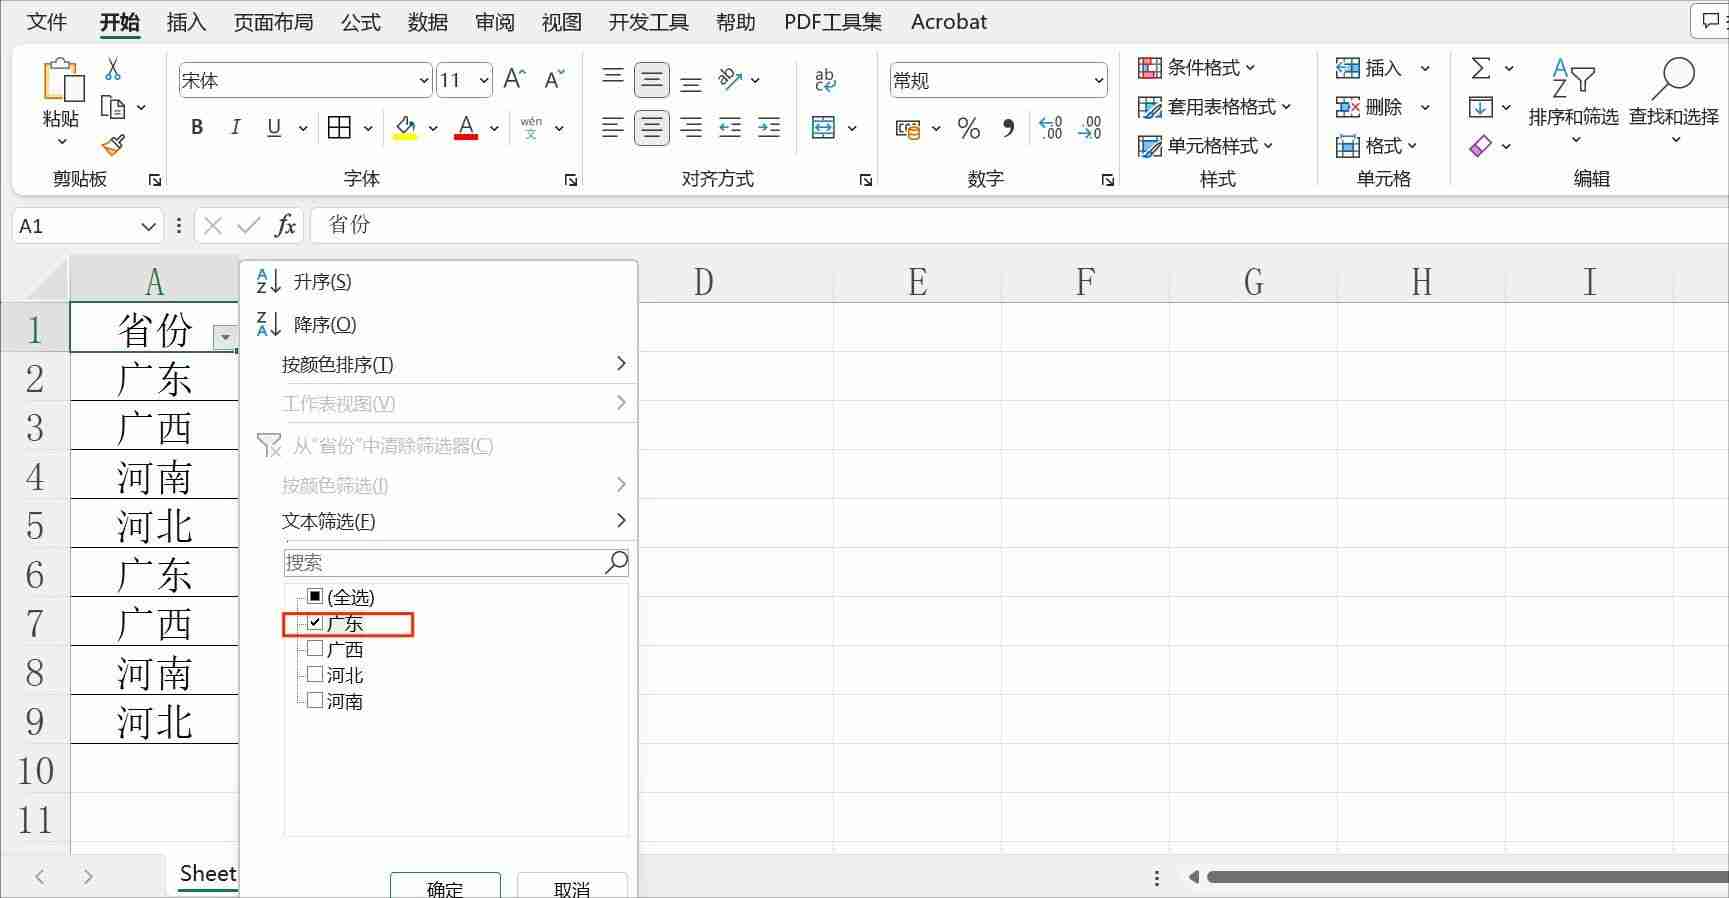Screen dimensions: 1729x898
Task: Open the number format dropdown 常规
Action: click(1099, 80)
